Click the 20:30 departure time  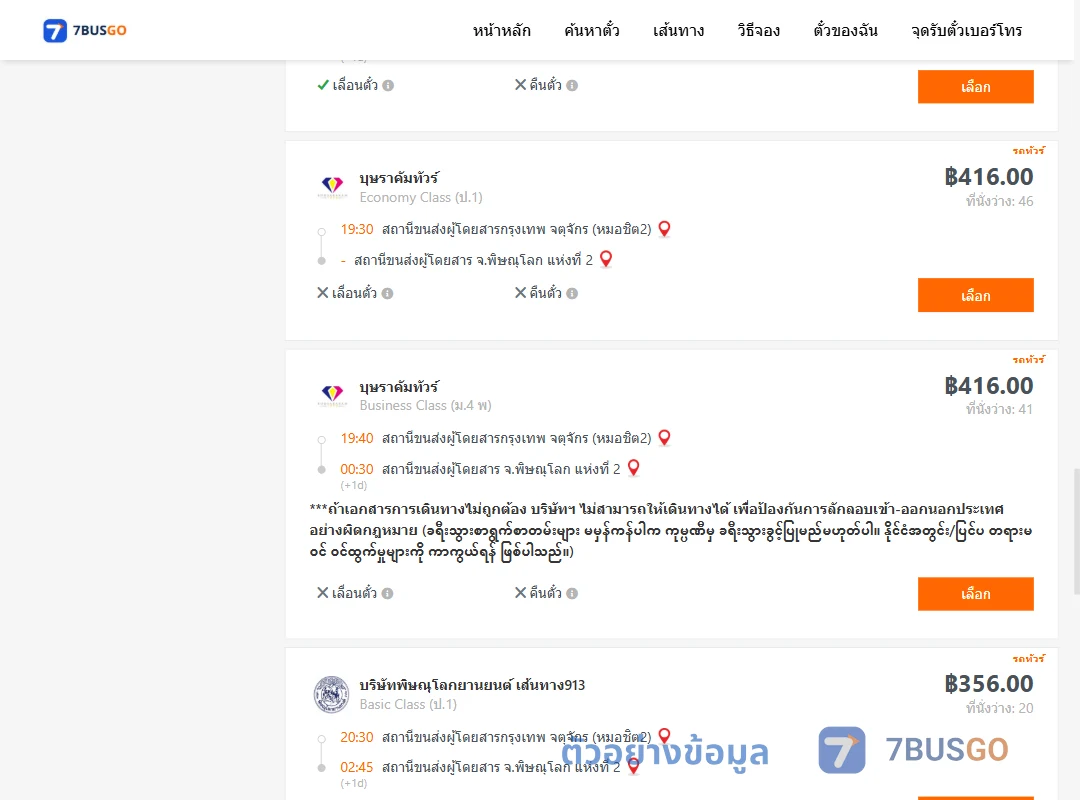(357, 737)
